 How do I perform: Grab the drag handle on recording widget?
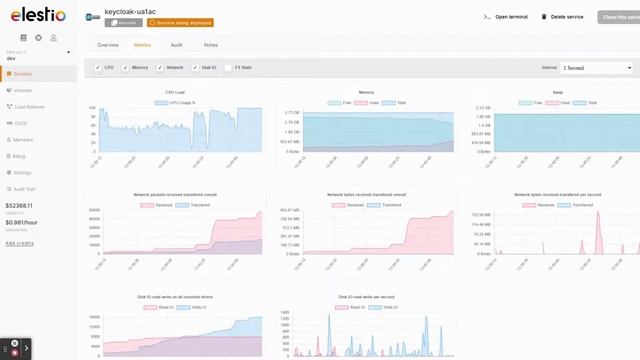(5, 349)
